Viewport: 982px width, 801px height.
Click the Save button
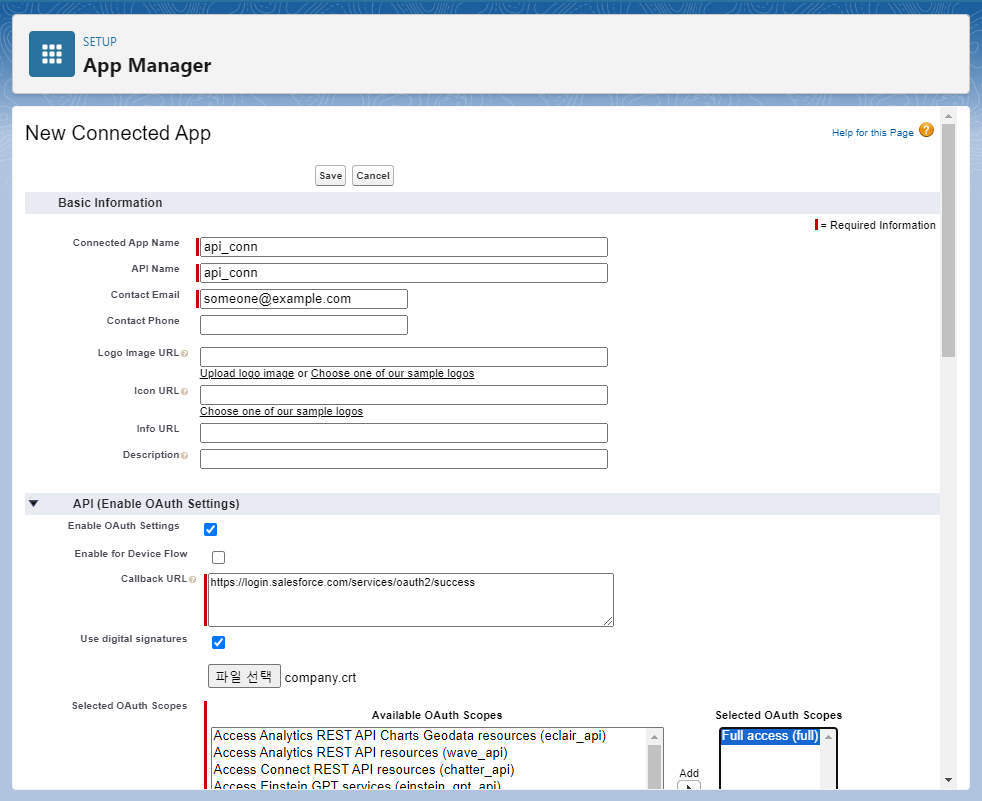click(x=330, y=175)
